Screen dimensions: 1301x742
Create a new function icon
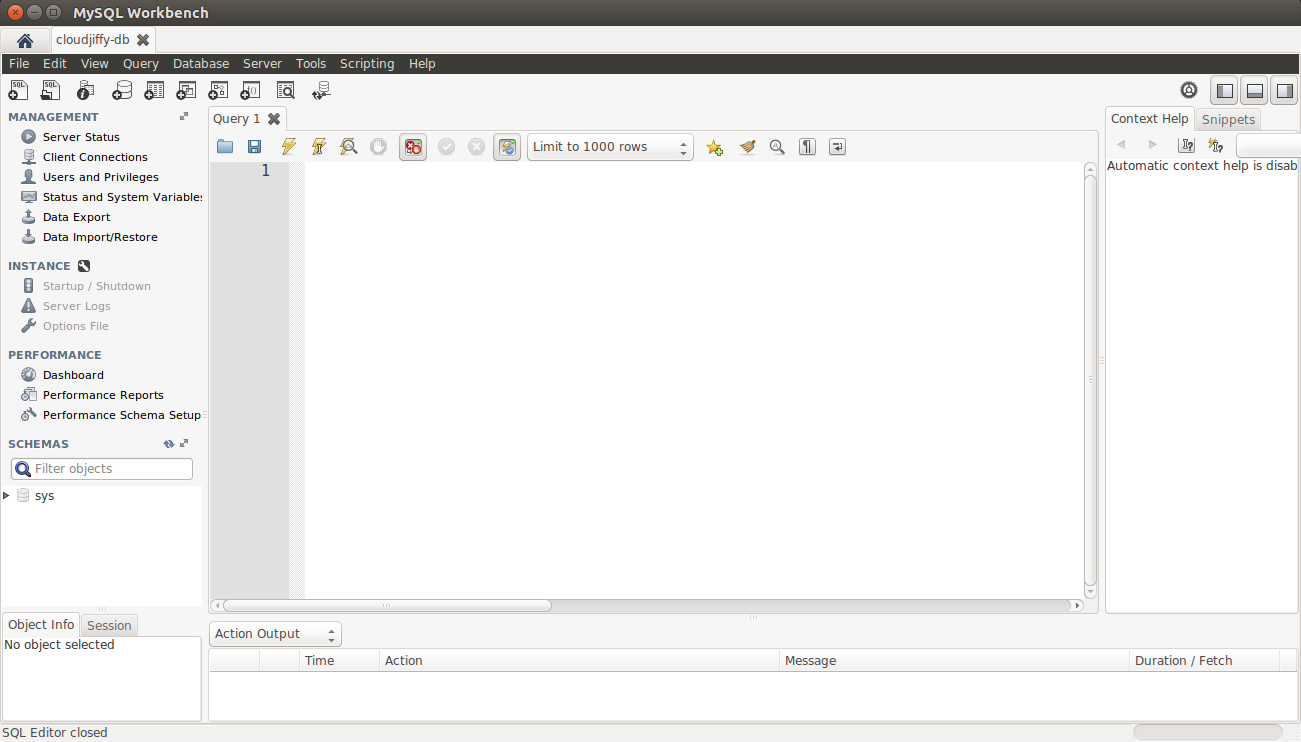(x=250, y=91)
